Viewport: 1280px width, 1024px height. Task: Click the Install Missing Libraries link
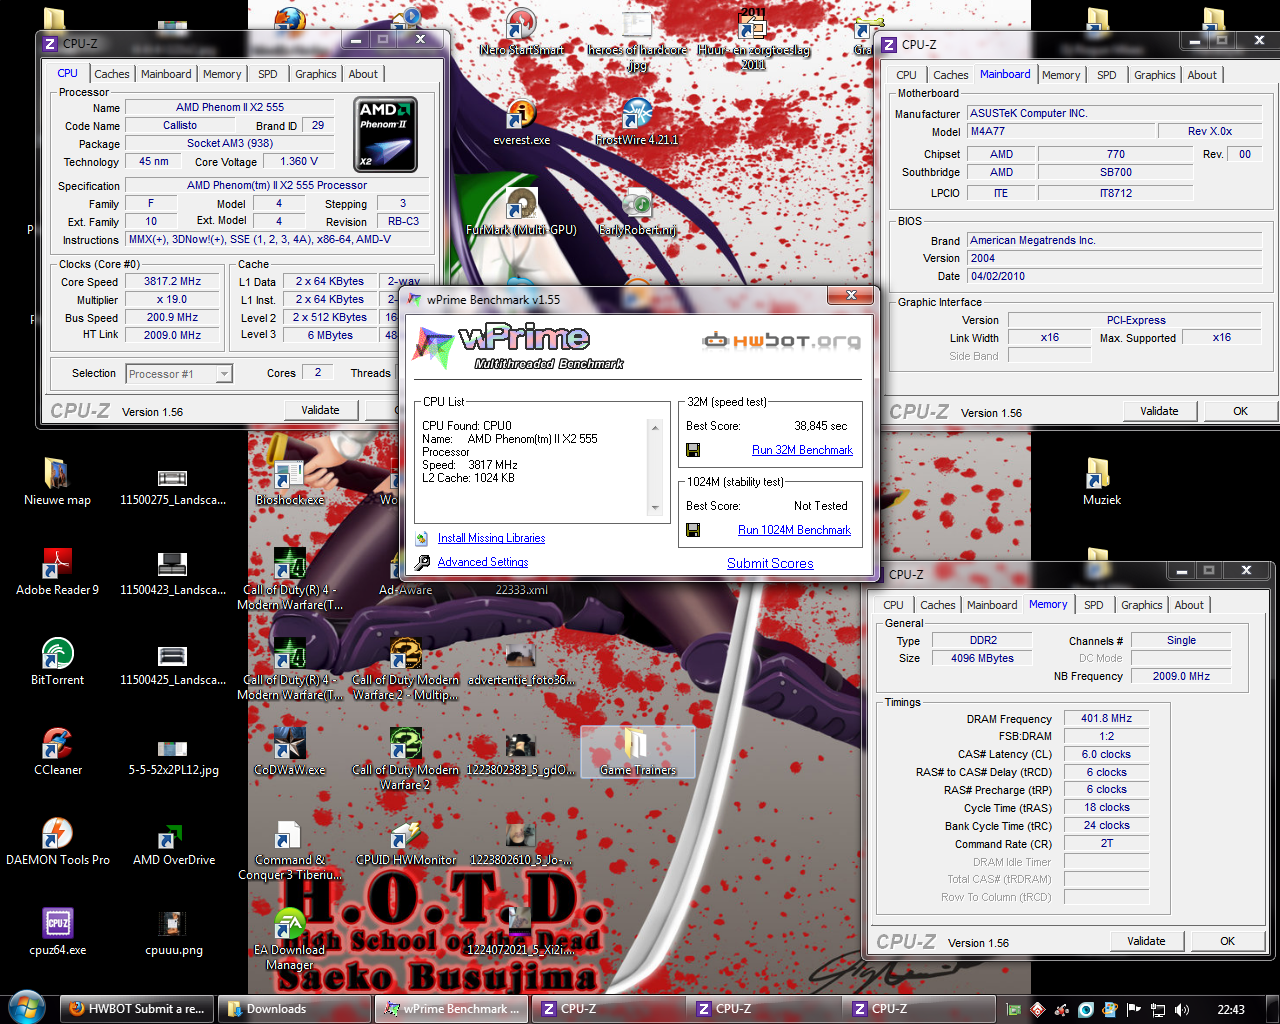click(491, 538)
